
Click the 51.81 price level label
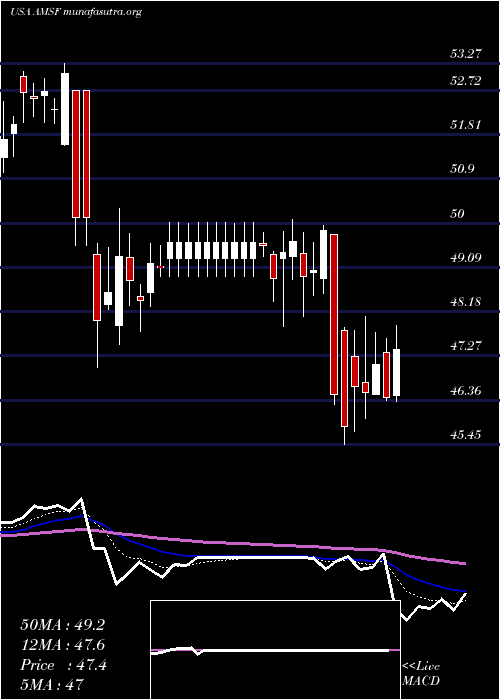(466, 125)
